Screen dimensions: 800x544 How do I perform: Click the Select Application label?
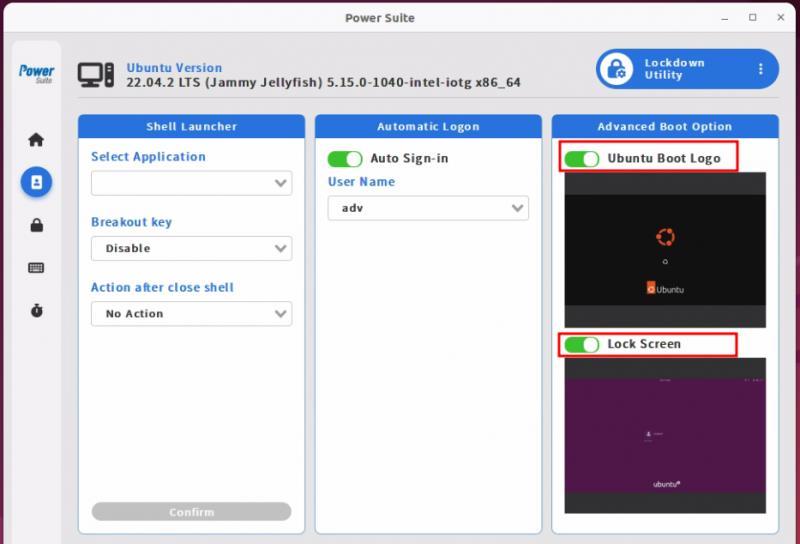click(148, 156)
